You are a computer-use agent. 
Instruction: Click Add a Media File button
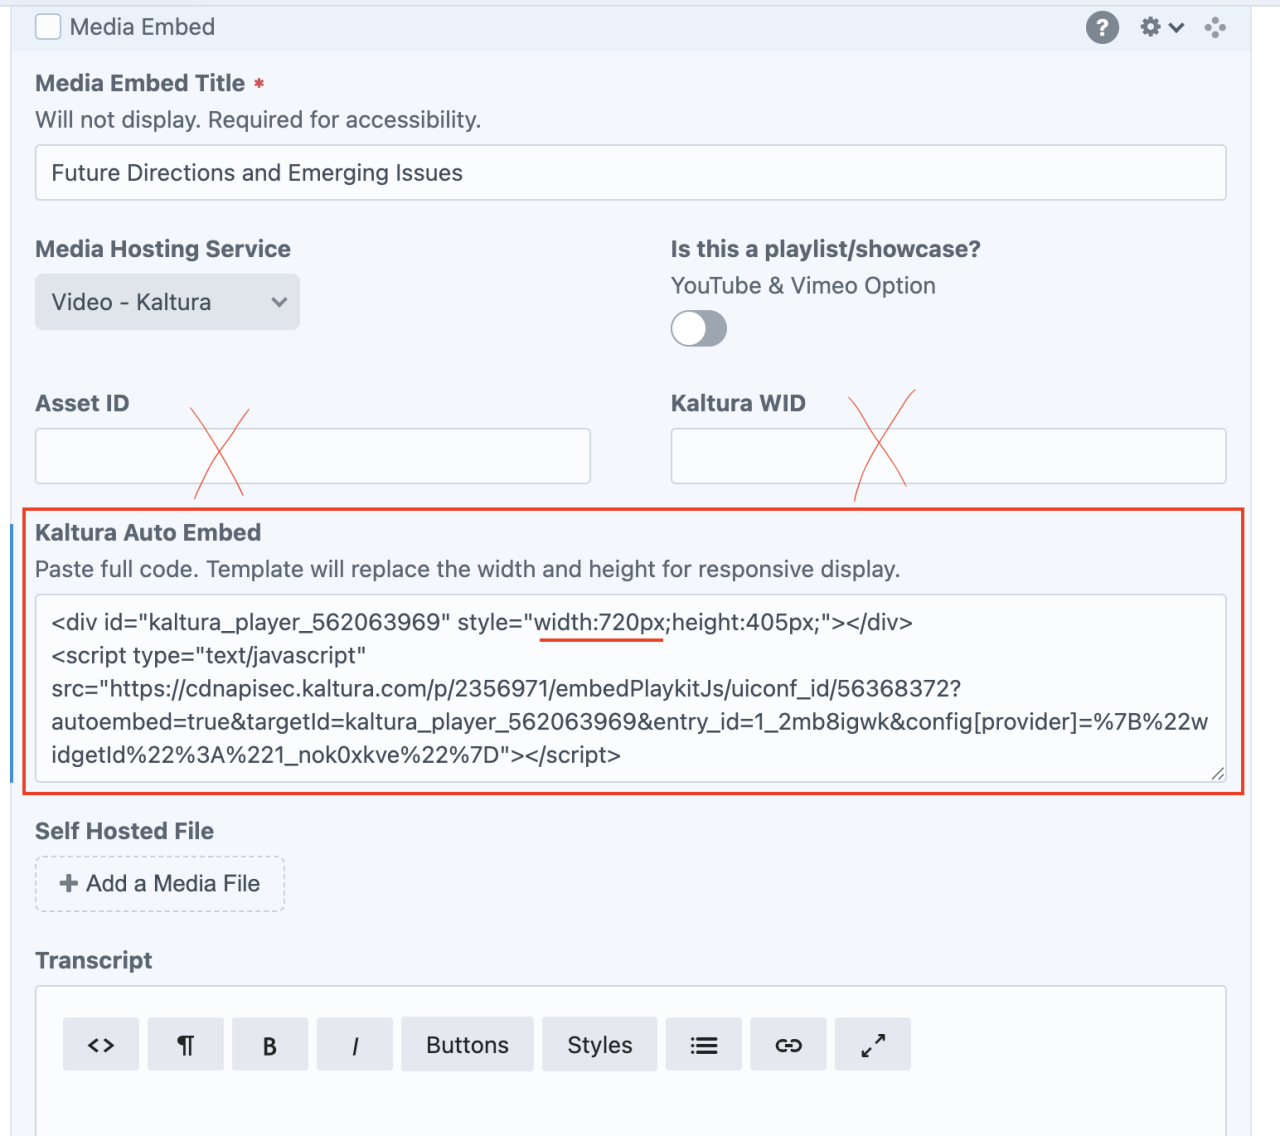(x=160, y=884)
